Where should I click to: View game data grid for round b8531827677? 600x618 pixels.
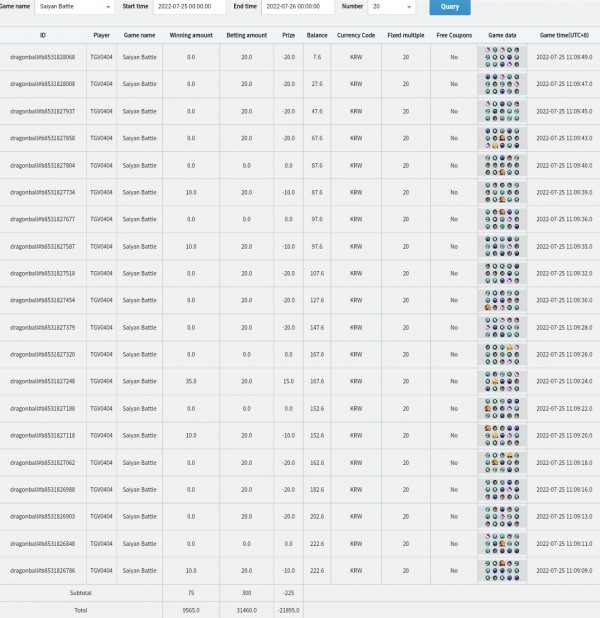click(502, 219)
